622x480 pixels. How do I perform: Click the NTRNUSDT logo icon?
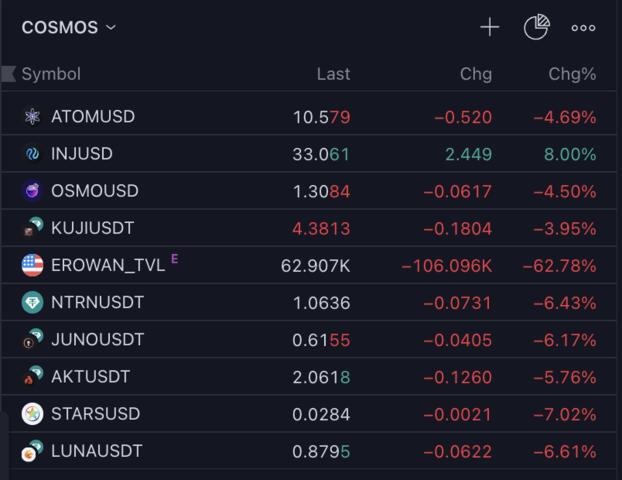coord(32,302)
